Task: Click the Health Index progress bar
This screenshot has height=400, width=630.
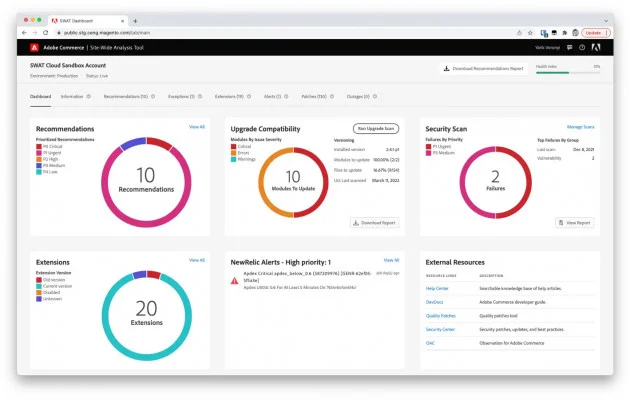Action: click(567, 72)
